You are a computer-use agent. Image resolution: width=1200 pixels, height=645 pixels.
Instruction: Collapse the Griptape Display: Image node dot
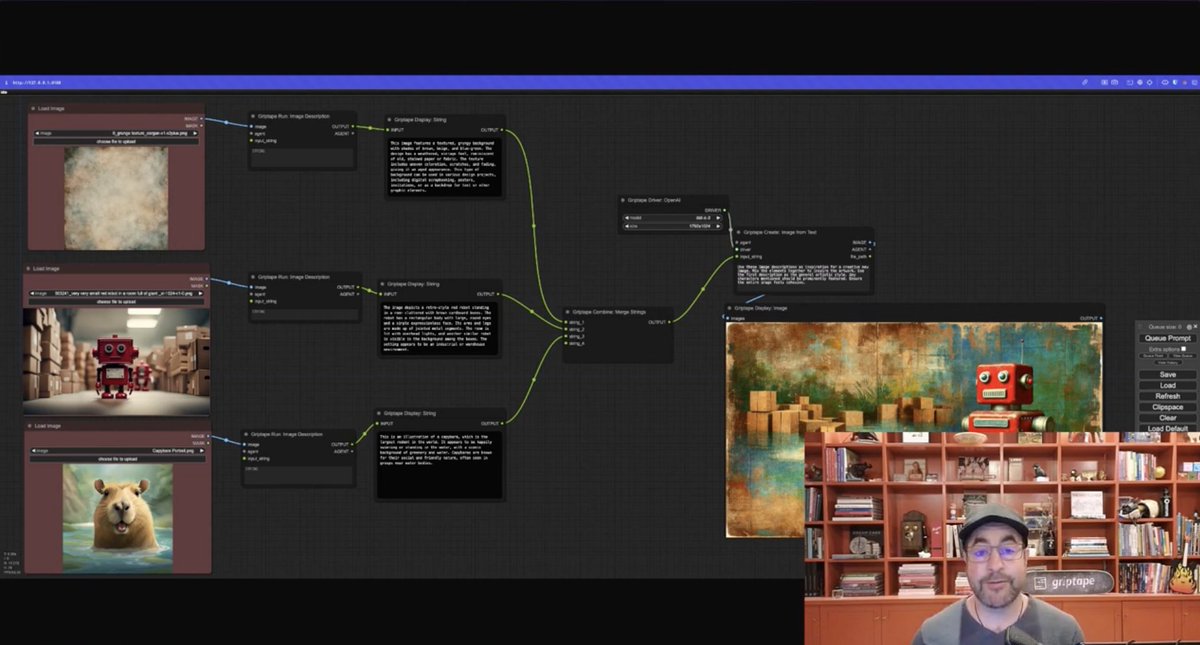click(730, 308)
